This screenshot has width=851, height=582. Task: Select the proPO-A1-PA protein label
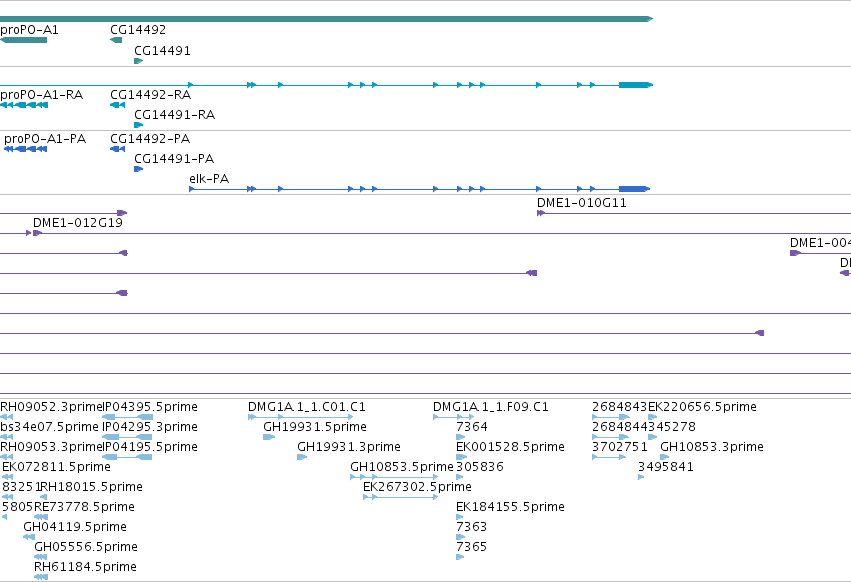click(45, 139)
